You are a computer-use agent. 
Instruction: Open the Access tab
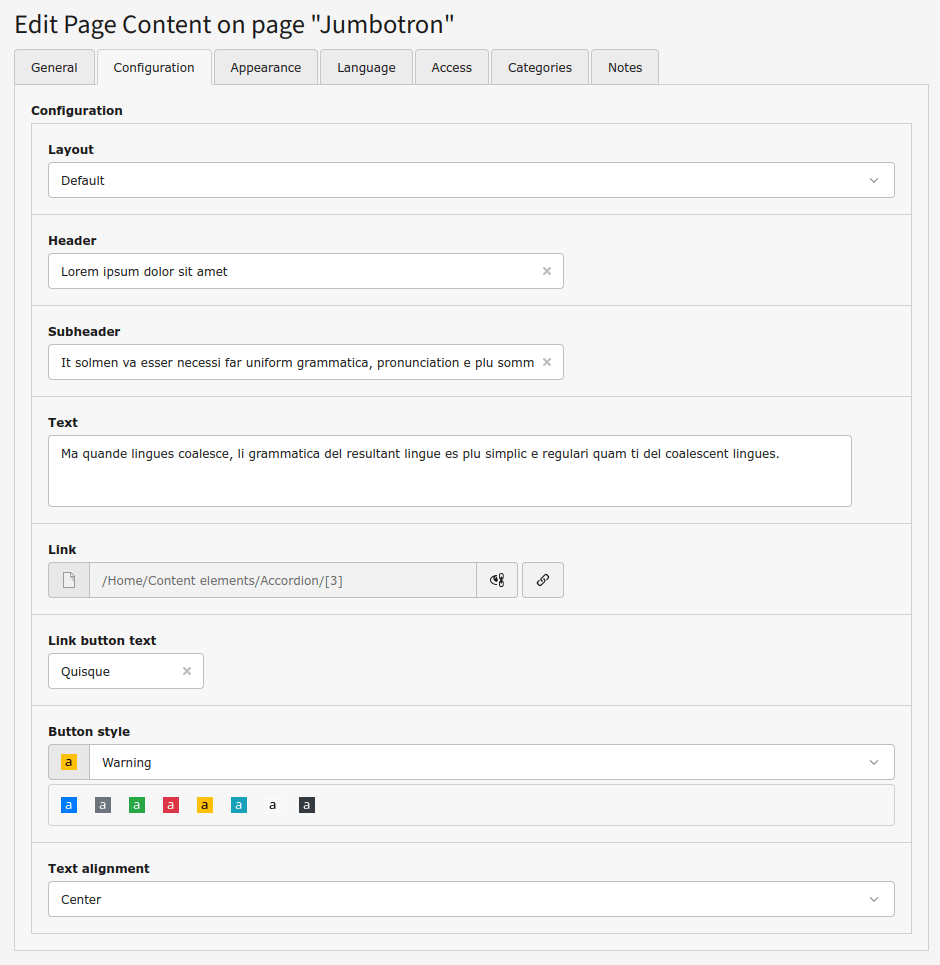click(x=451, y=68)
